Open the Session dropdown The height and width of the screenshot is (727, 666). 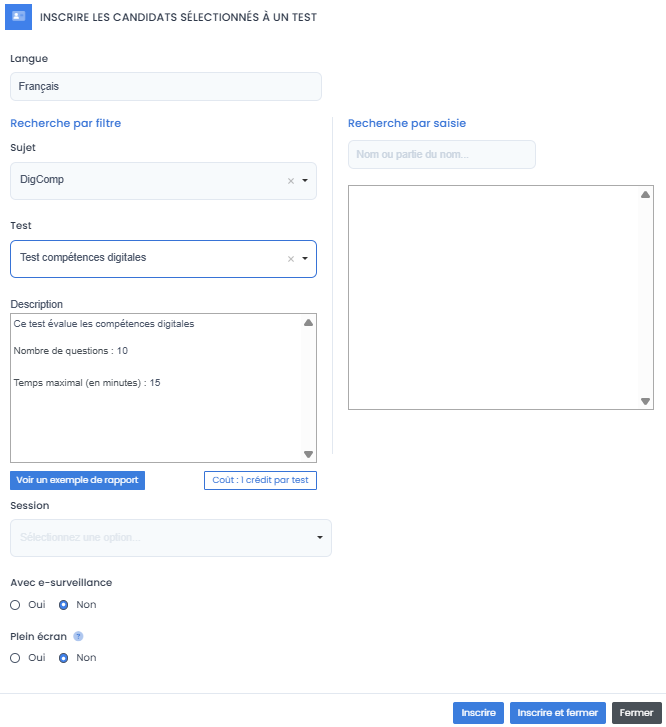tap(171, 537)
